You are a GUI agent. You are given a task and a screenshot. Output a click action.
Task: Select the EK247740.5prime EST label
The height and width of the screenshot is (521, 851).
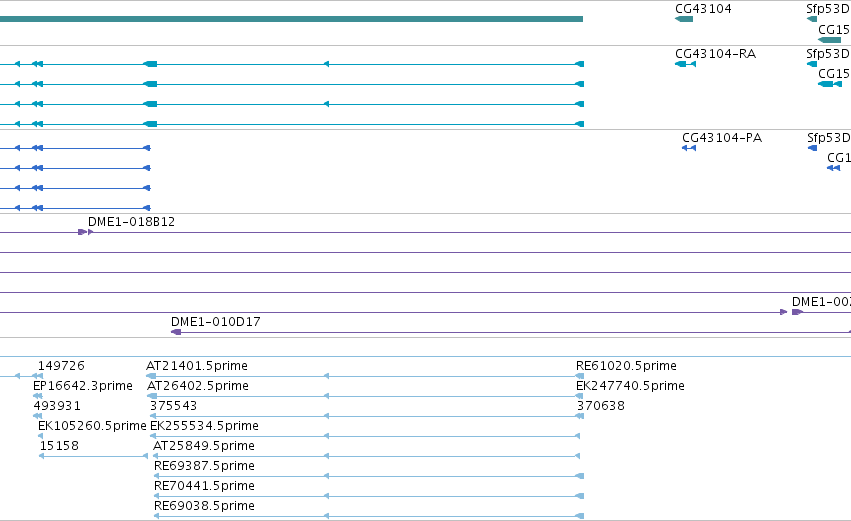[x=630, y=386]
